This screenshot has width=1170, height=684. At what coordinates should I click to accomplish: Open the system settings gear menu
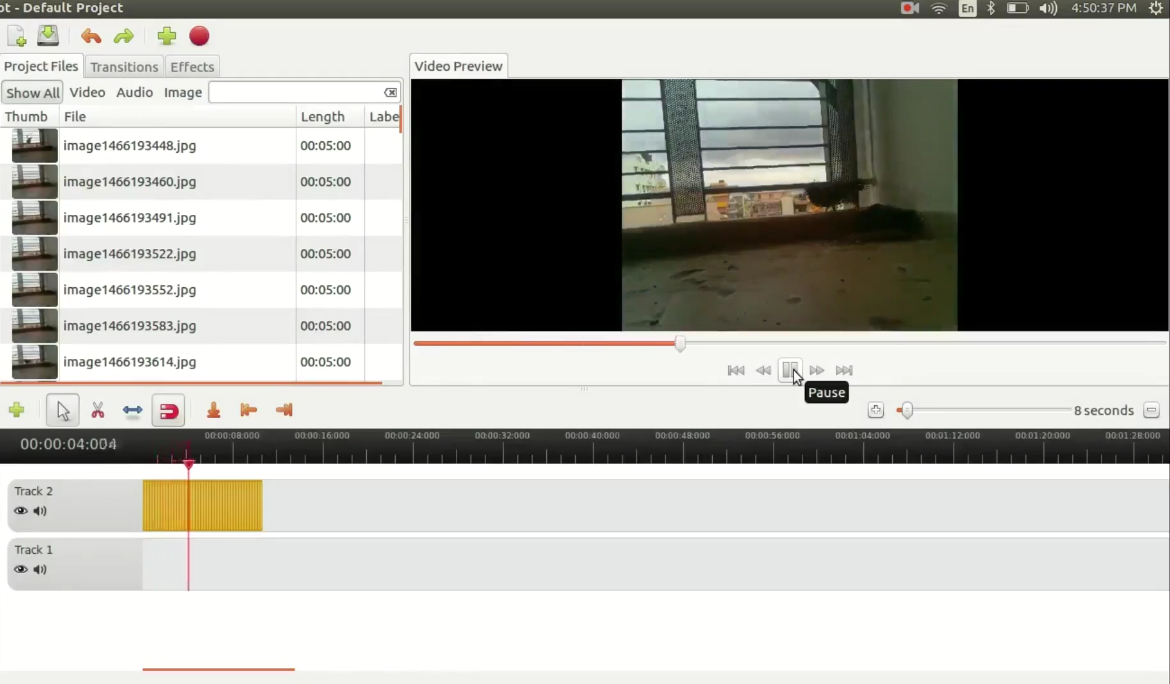[1156, 8]
